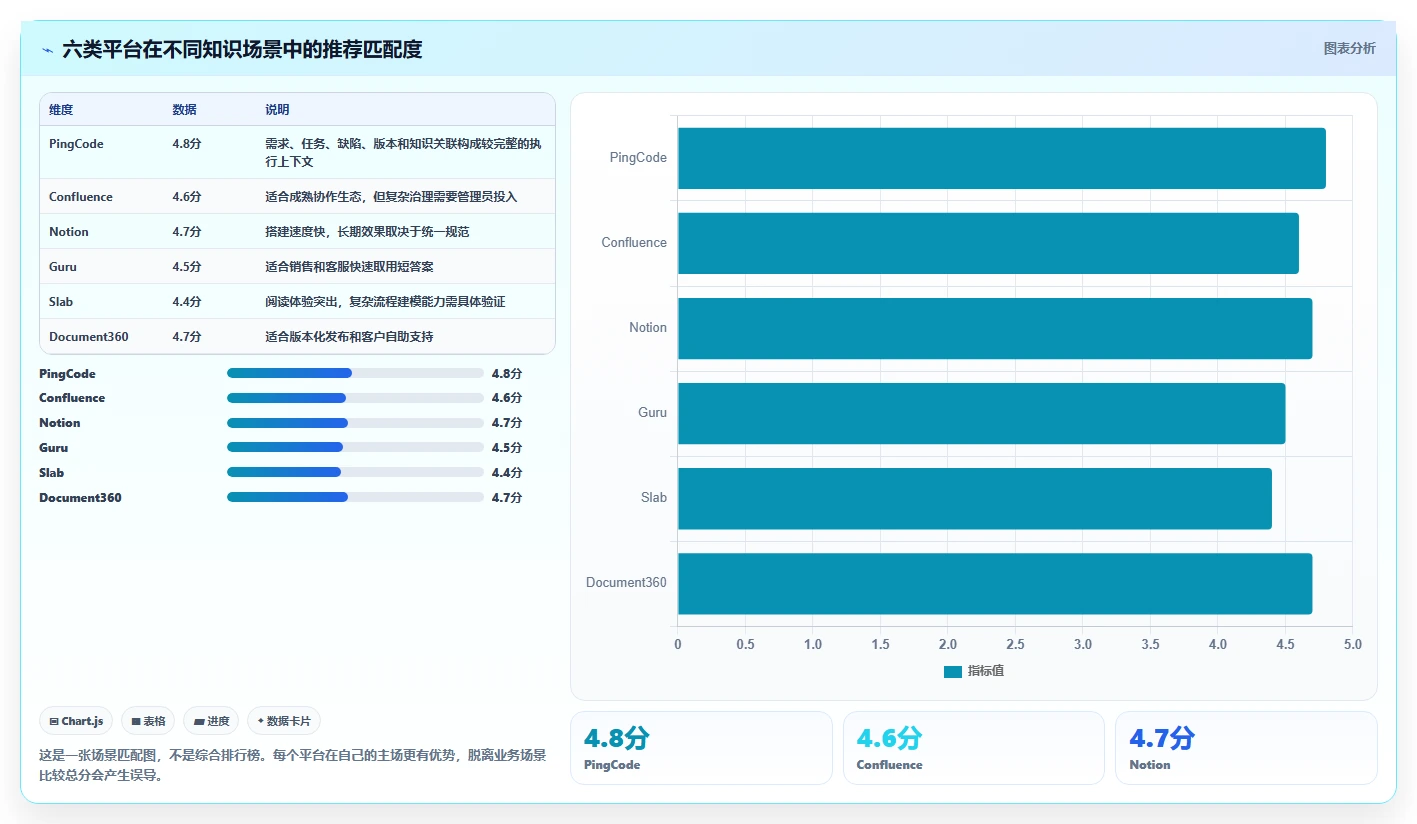The height and width of the screenshot is (824, 1417).
Task: Click the PingCode bar in the bar chart
Action: coord(1001,158)
